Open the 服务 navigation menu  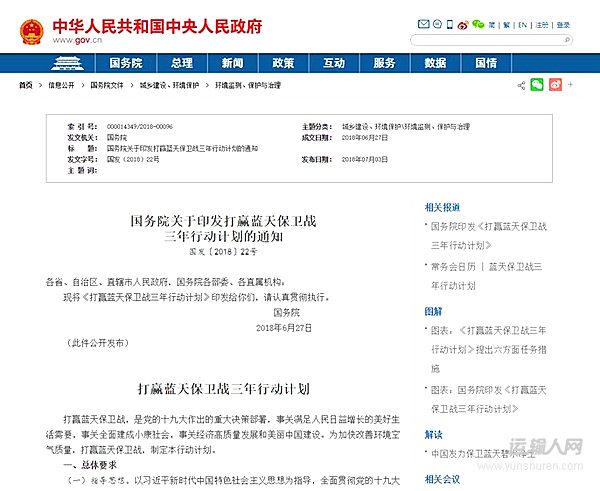pos(384,63)
